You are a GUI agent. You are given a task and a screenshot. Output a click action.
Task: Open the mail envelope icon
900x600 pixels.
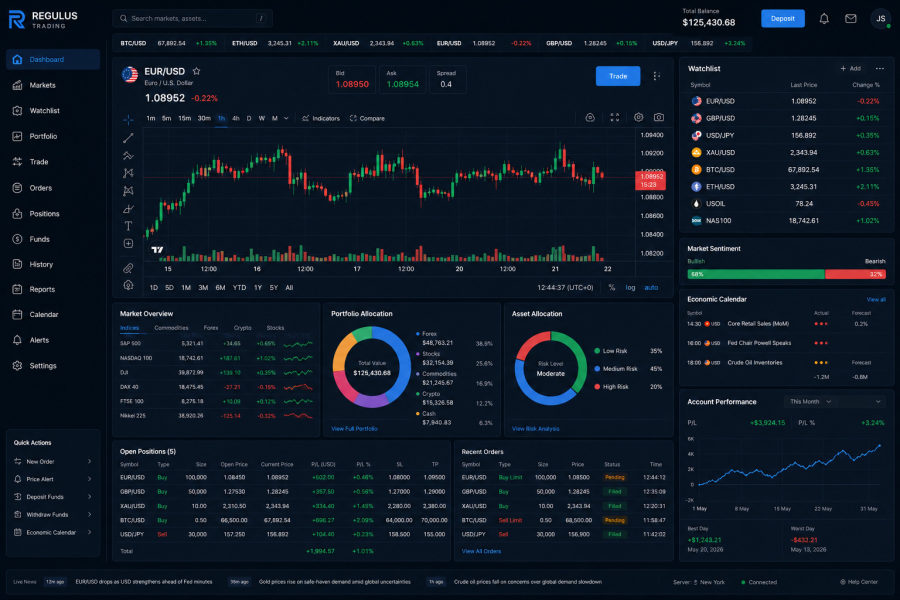click(851, 19)
